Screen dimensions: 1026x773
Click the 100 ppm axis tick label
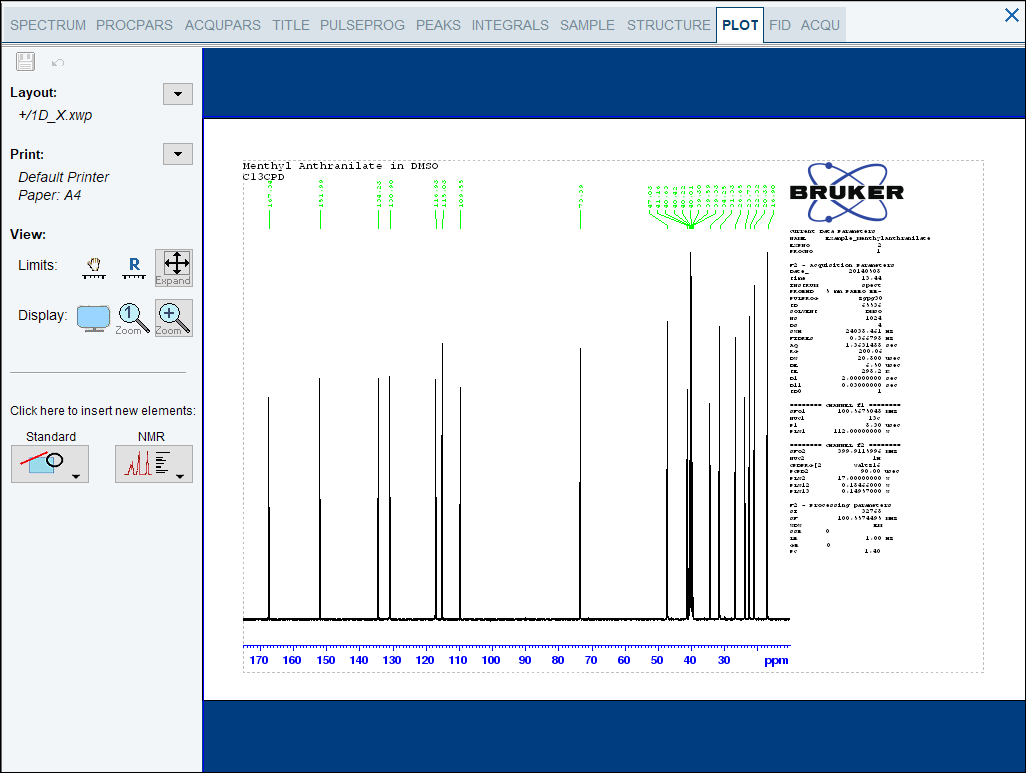pos(491,660)
